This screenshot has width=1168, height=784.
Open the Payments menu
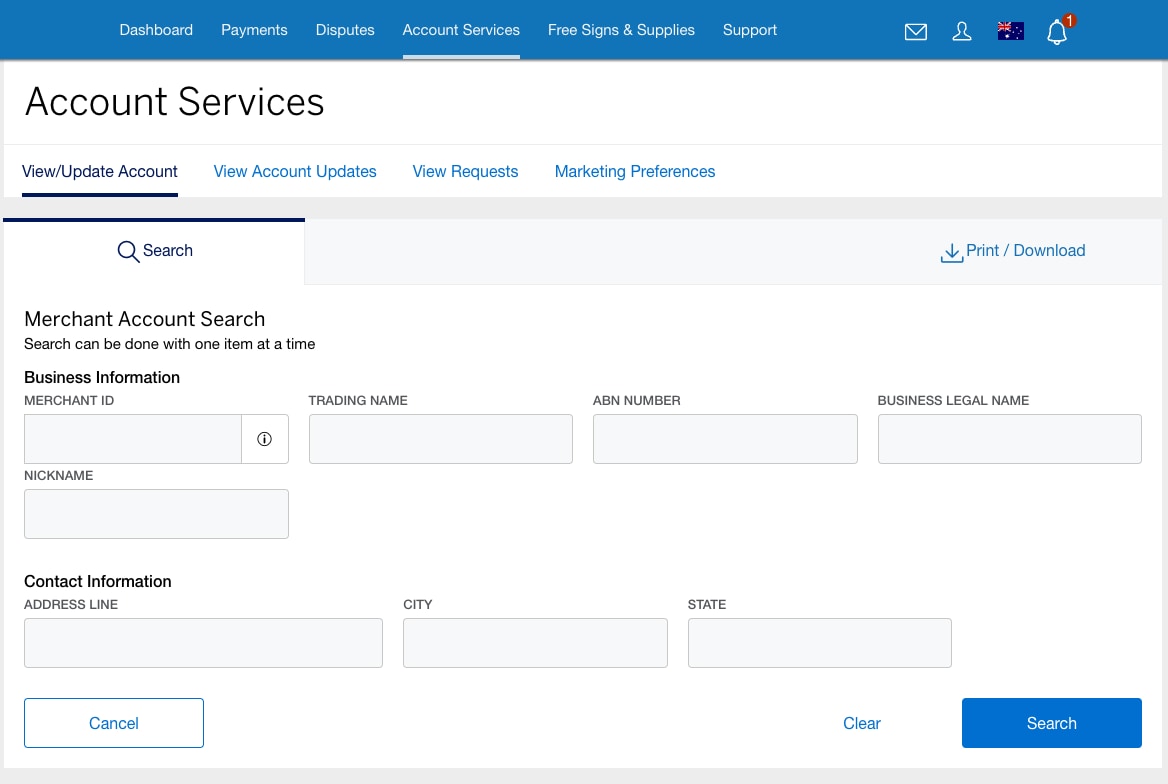[x=254, y=30]
